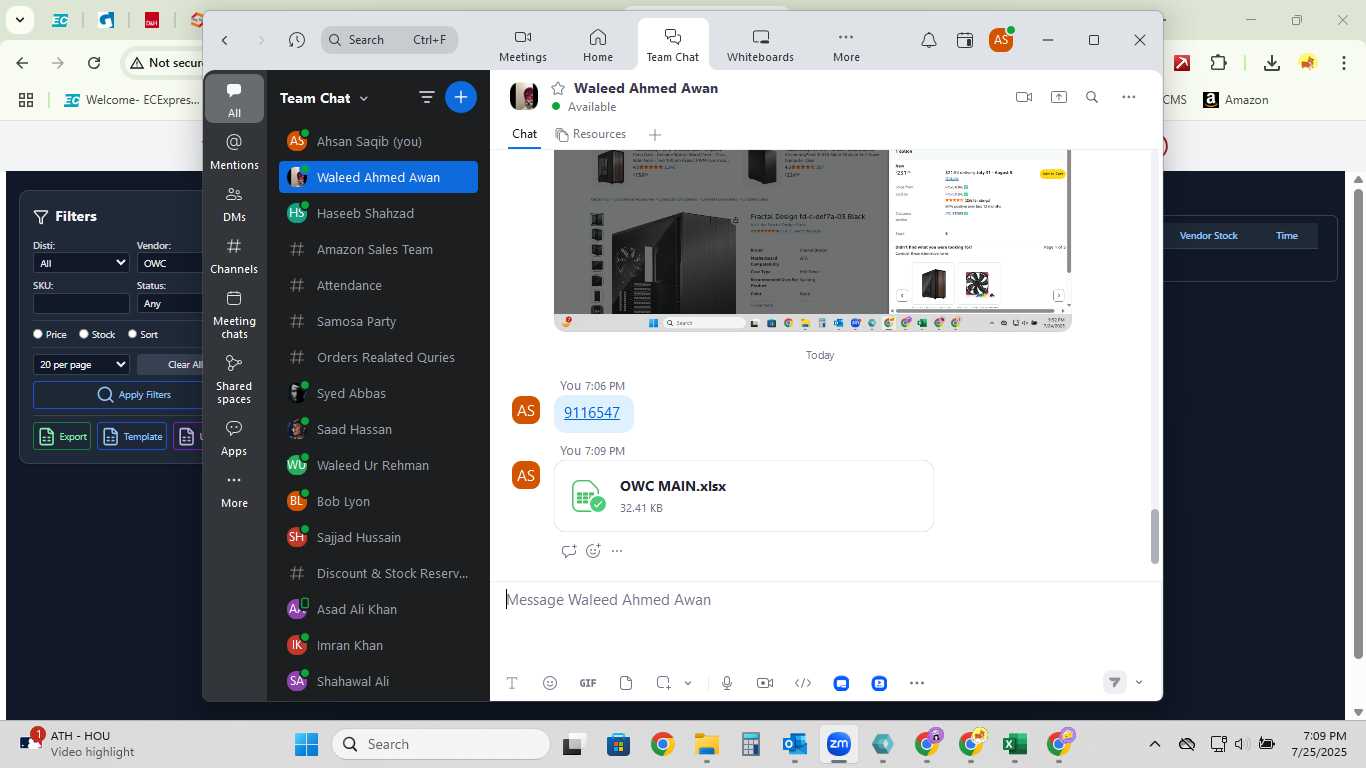Click the blue new chat plus button
The image size is (1366, 768).
pos(460,97)
